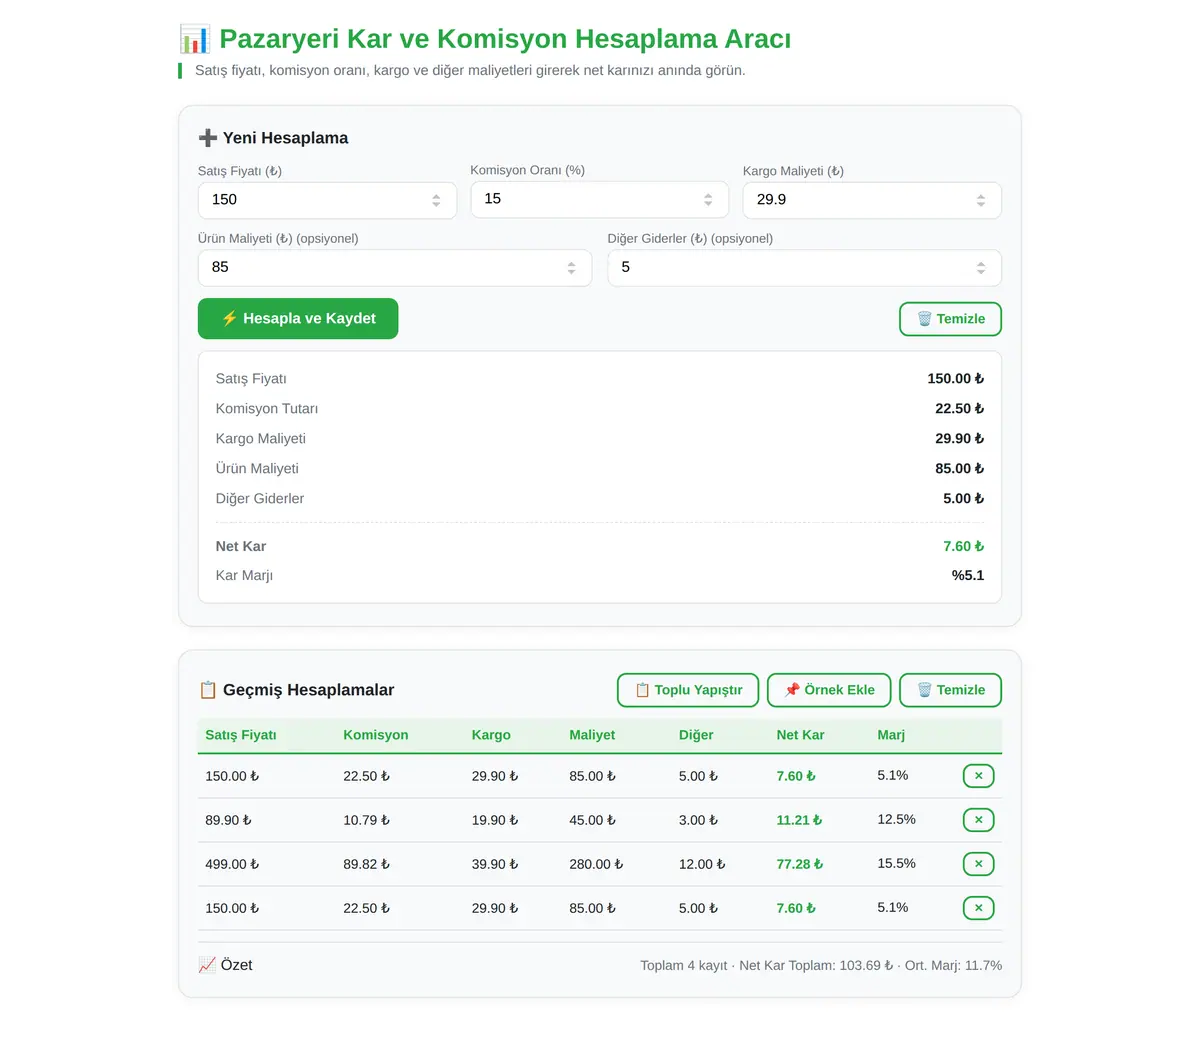Select the Diğer column header
The width and height of the screenshot is (1200, 1043).
(696, 735)
